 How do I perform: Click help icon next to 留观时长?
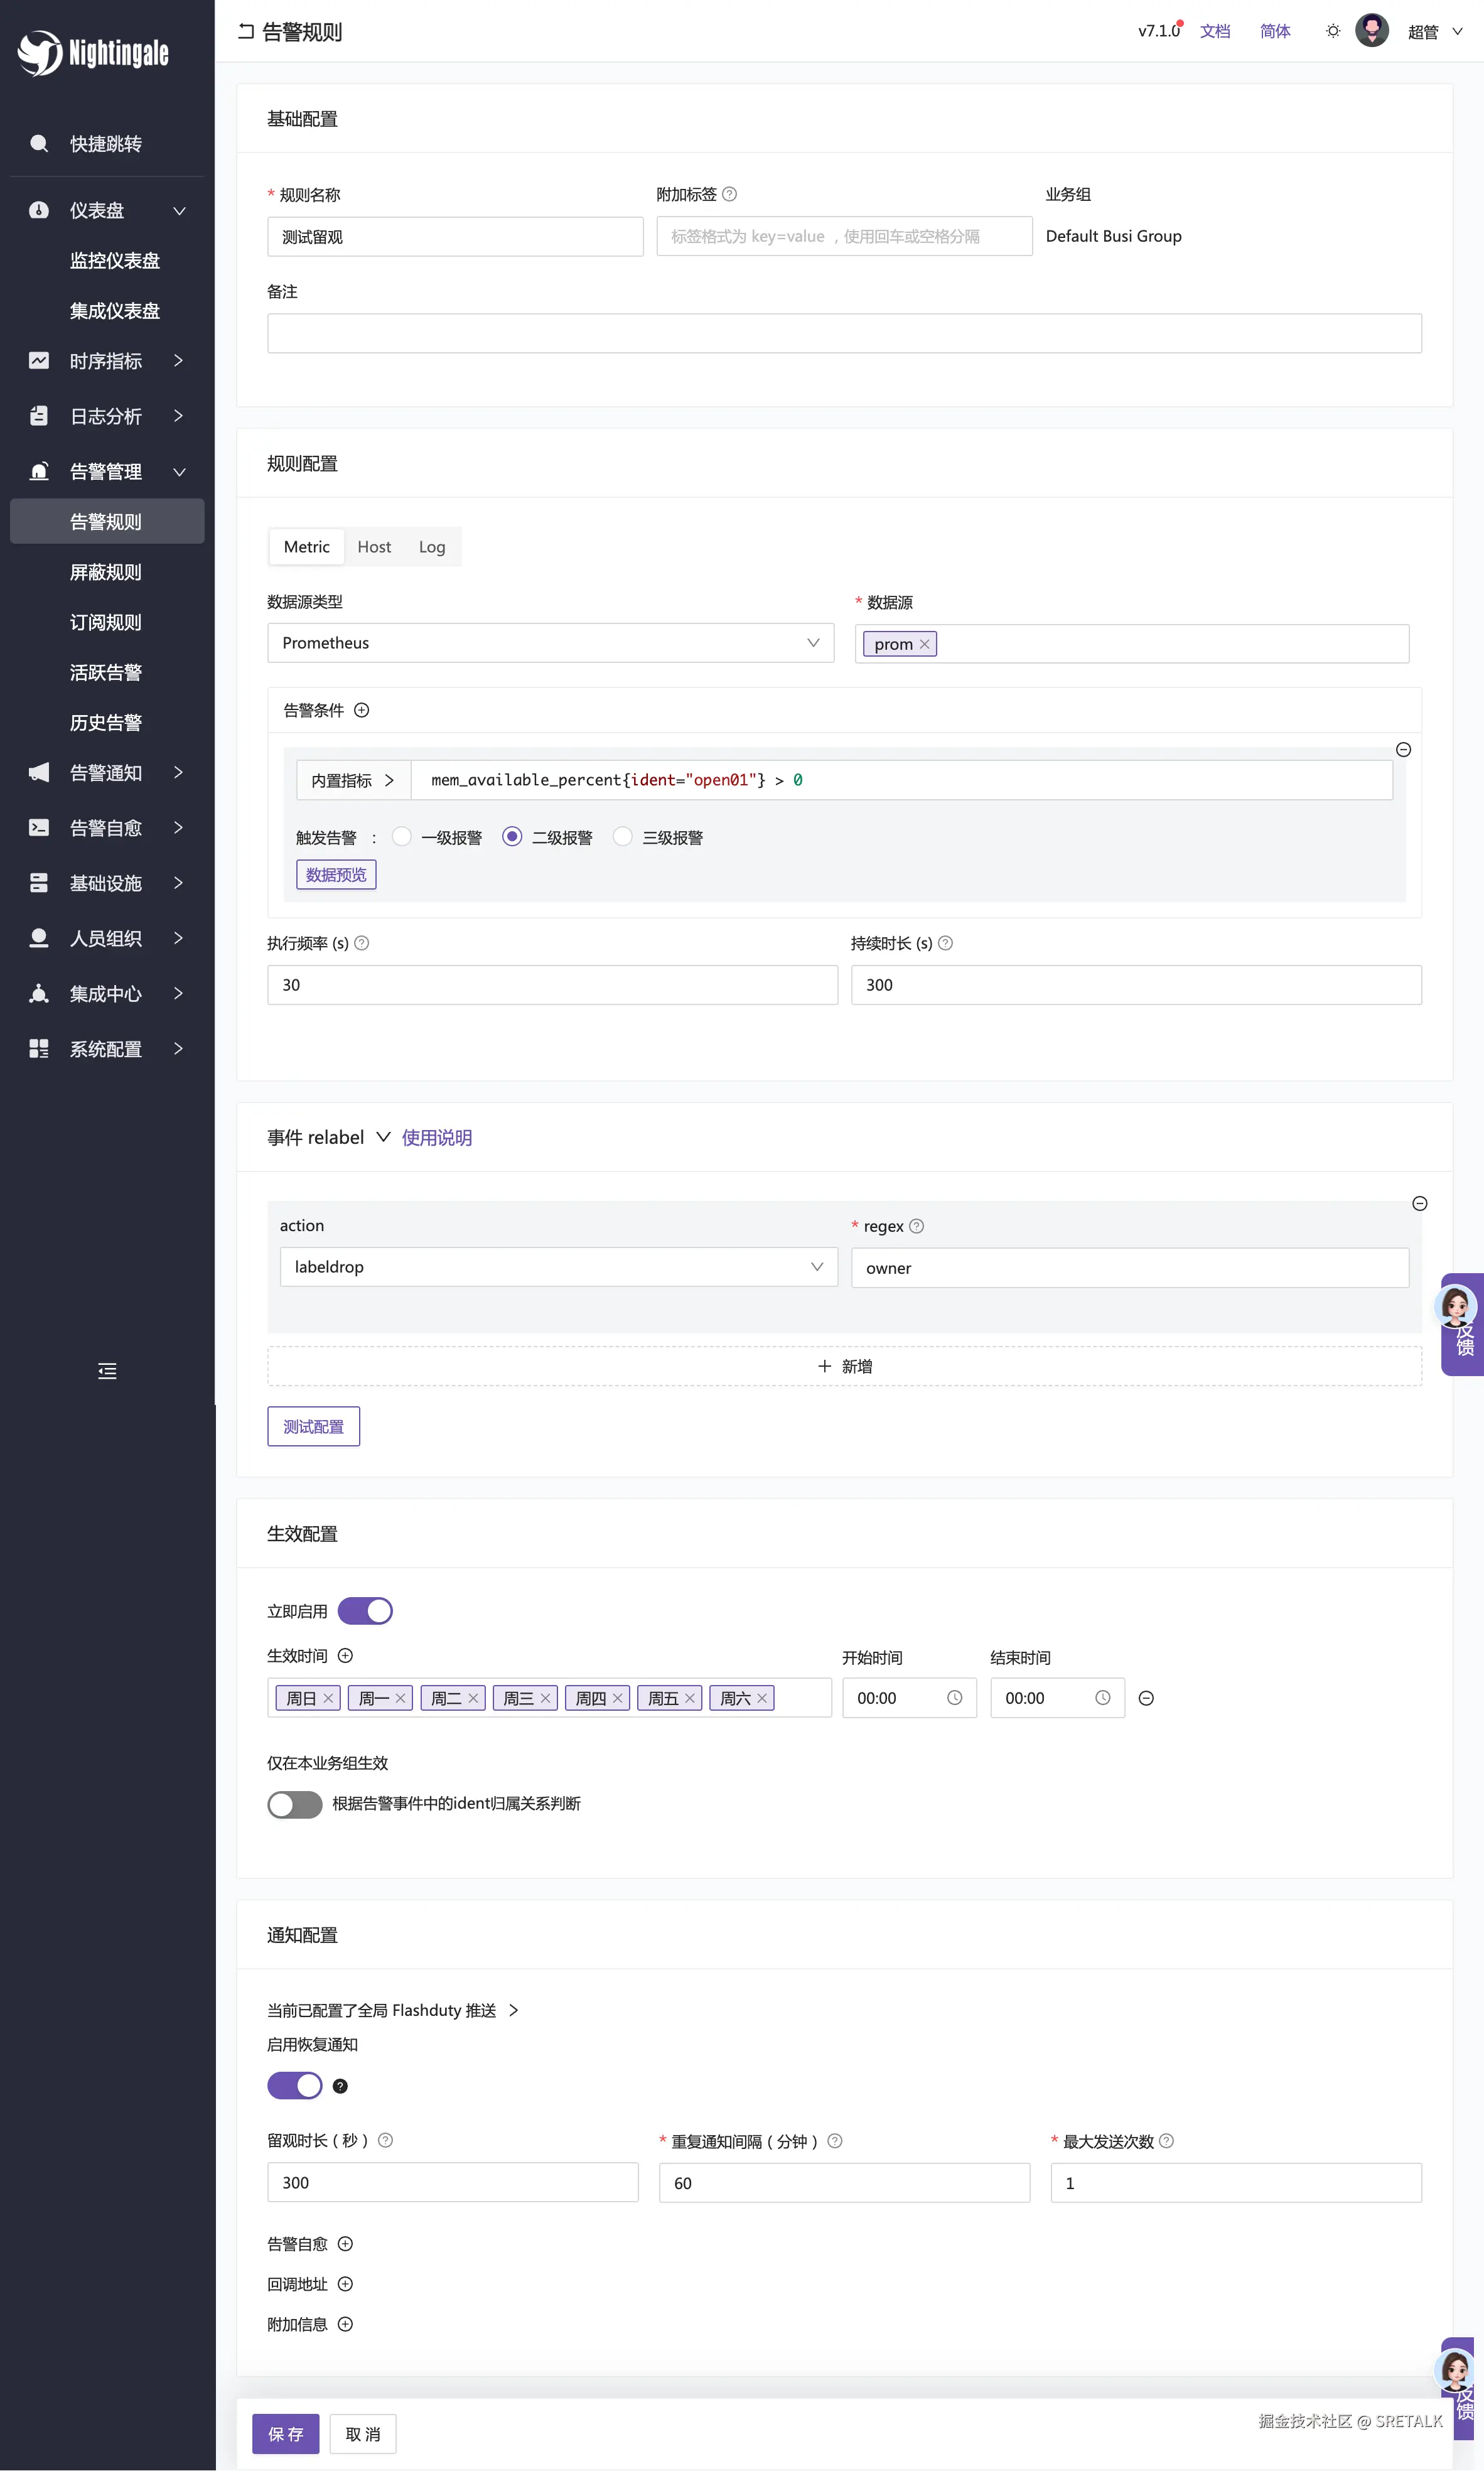[386, 2140]
